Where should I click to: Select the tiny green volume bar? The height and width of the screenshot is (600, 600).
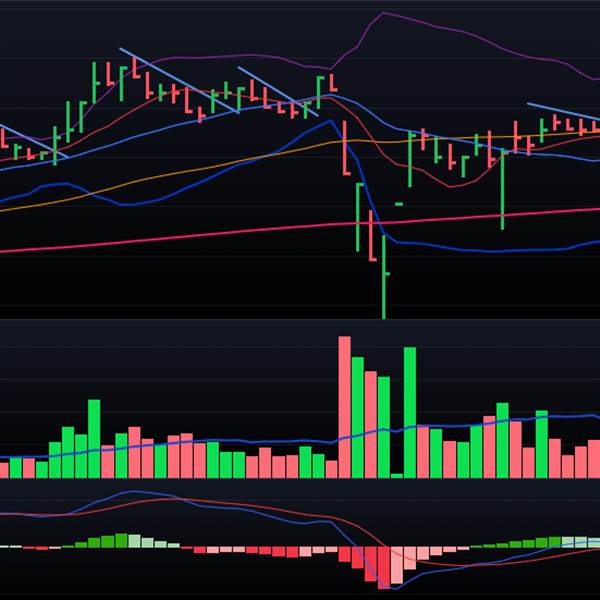coord(397,476)
